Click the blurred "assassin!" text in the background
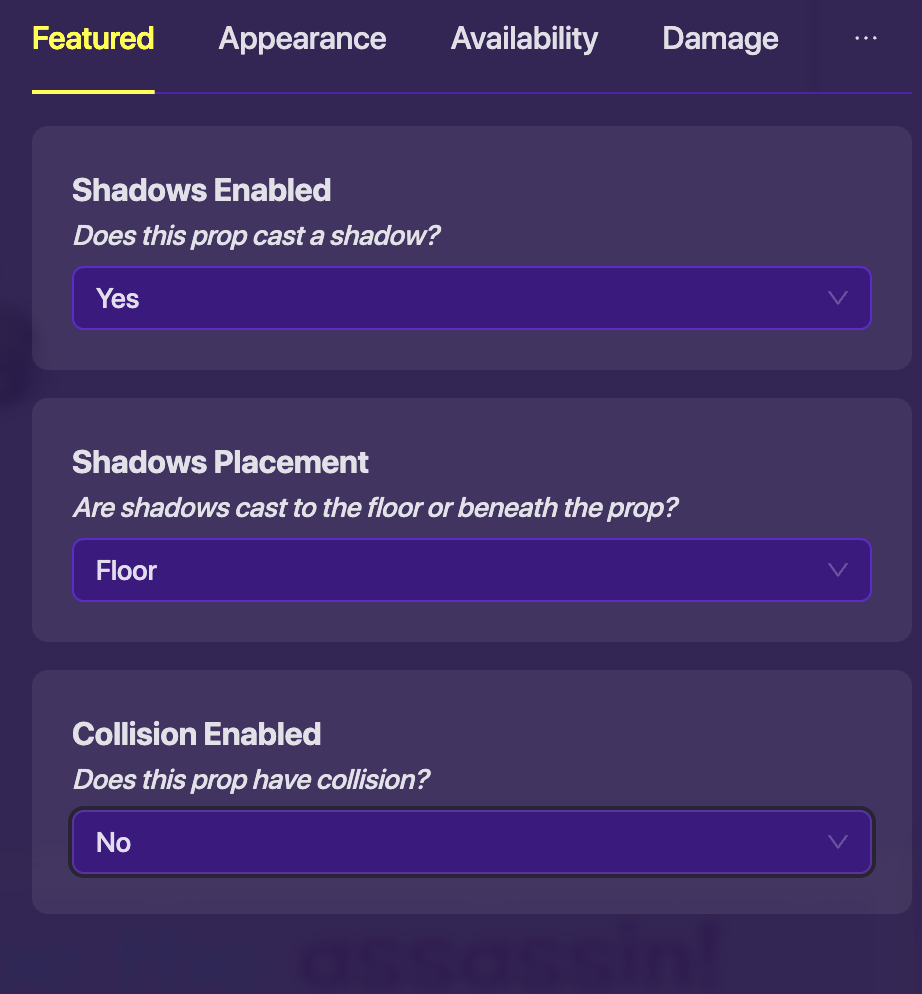The height and width of the screenshot is (994, 922). [x=510, y=960]
